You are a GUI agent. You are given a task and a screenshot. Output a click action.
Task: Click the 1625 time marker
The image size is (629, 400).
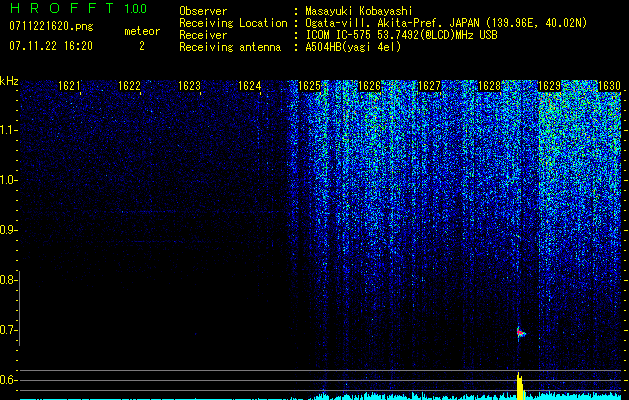pyautogui.click(x=309, y=86)
